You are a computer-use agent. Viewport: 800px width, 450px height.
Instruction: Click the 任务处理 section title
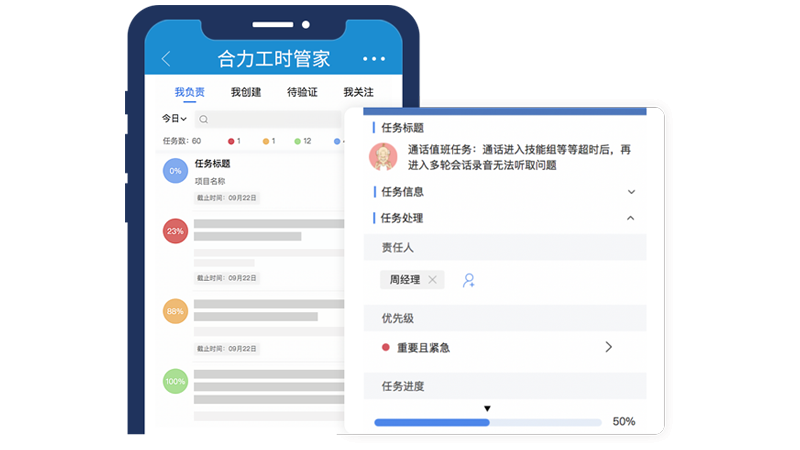coord(402,218)
